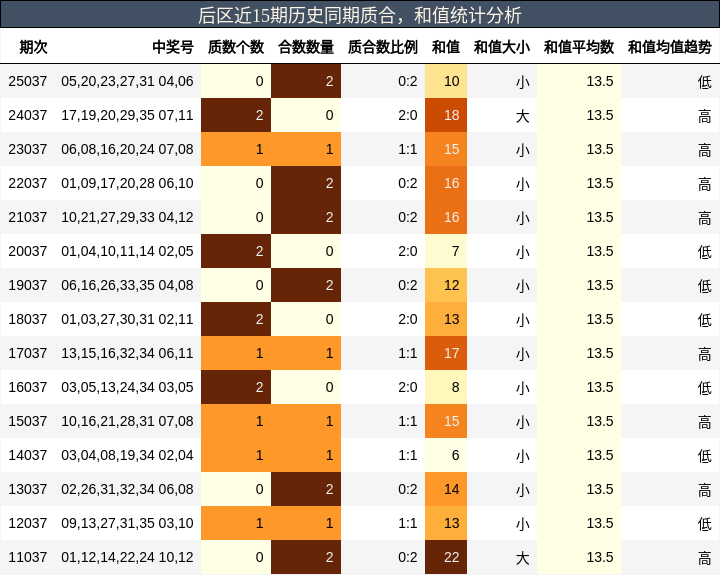Select period number 17037
The height and width of the screenshot is (575, 720).
coord(28,353)
